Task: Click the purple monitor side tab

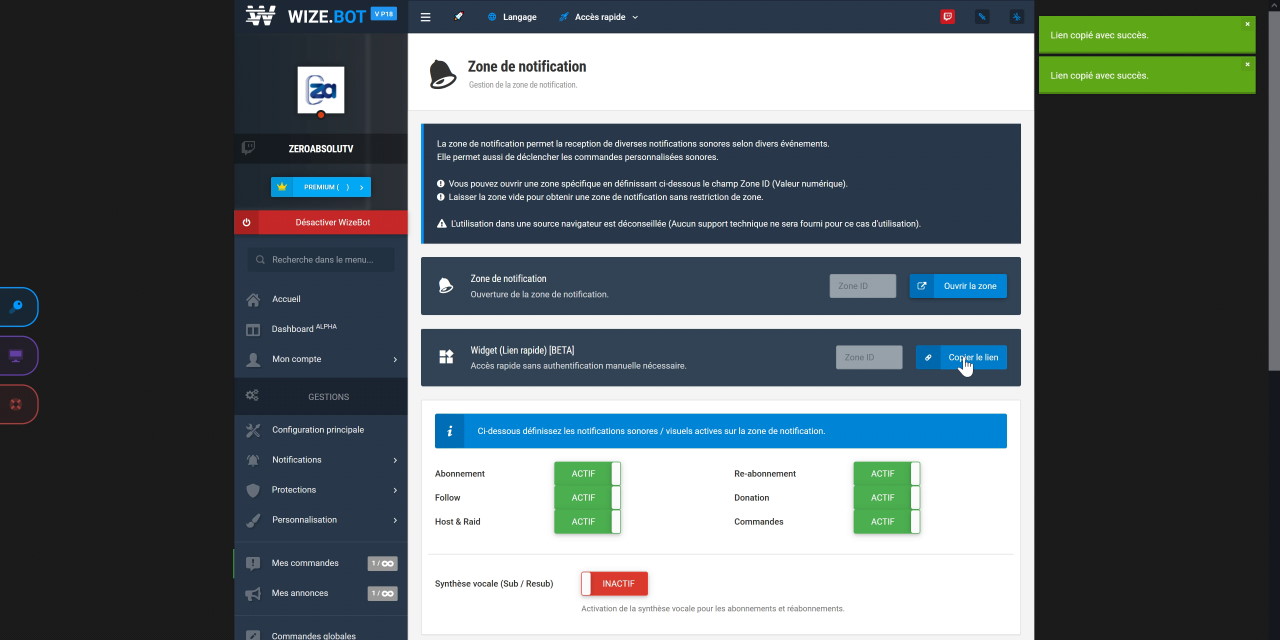Action: tap(16, 356)
